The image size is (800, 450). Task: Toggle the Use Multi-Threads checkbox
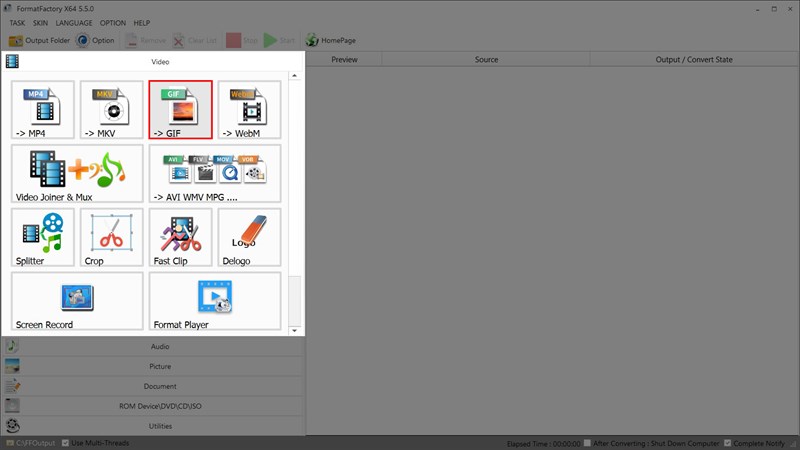66,442
